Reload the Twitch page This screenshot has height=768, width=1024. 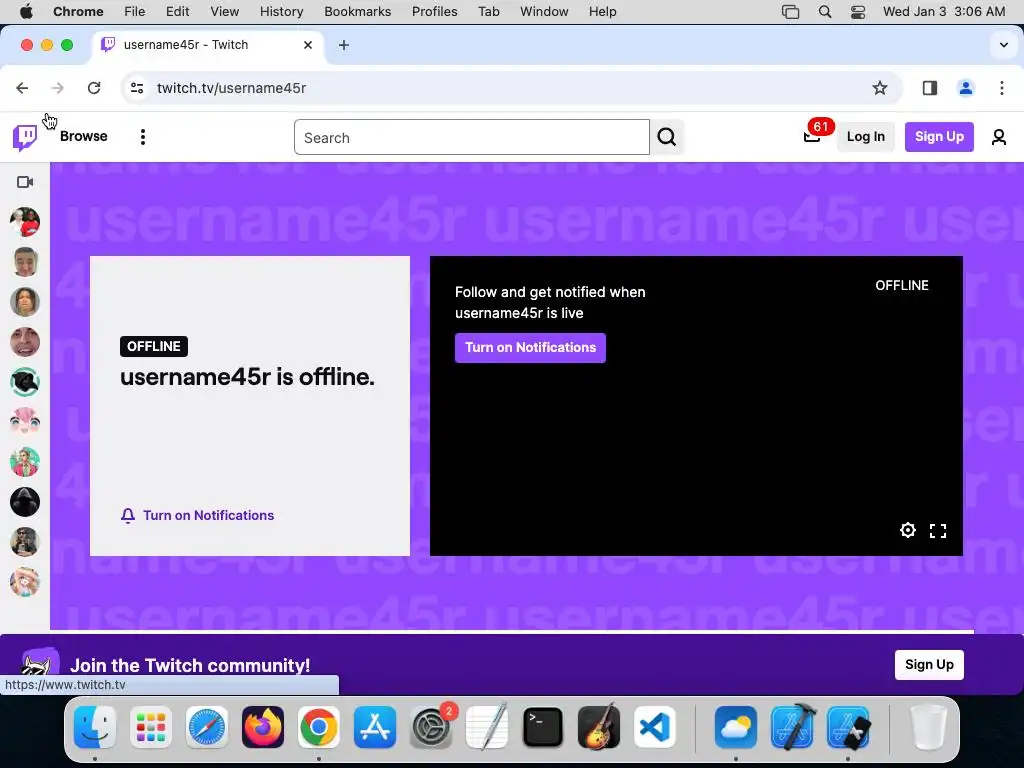(94, 88)
